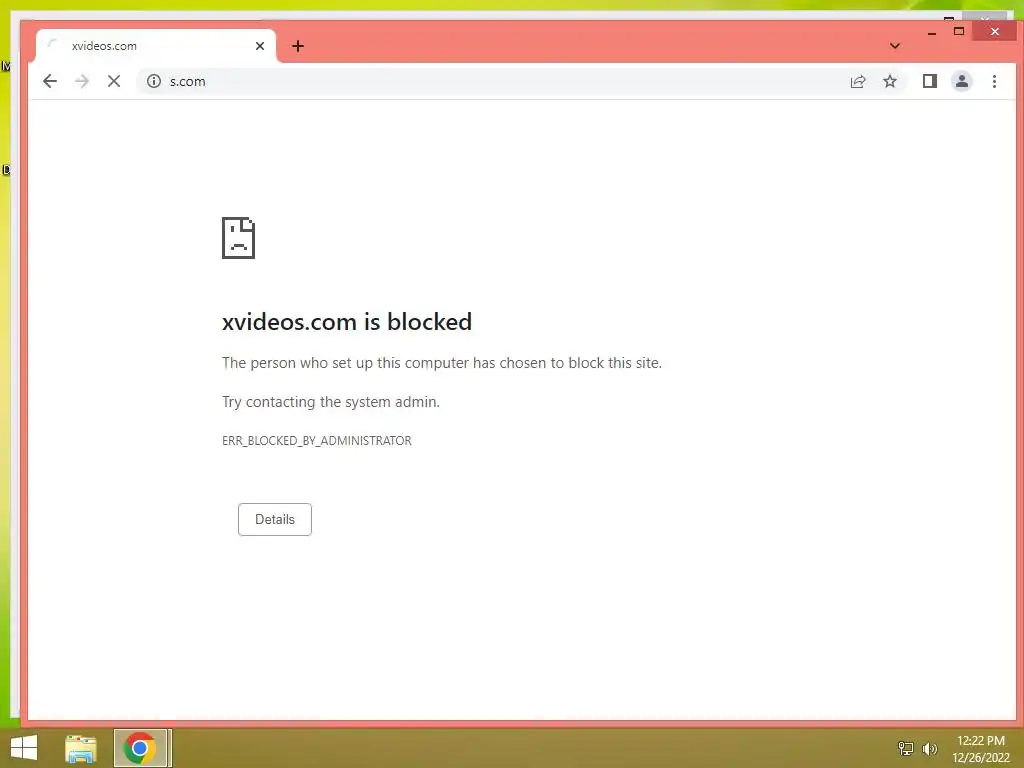
Task: Open a new tab
Action: [x=298, y=46]
